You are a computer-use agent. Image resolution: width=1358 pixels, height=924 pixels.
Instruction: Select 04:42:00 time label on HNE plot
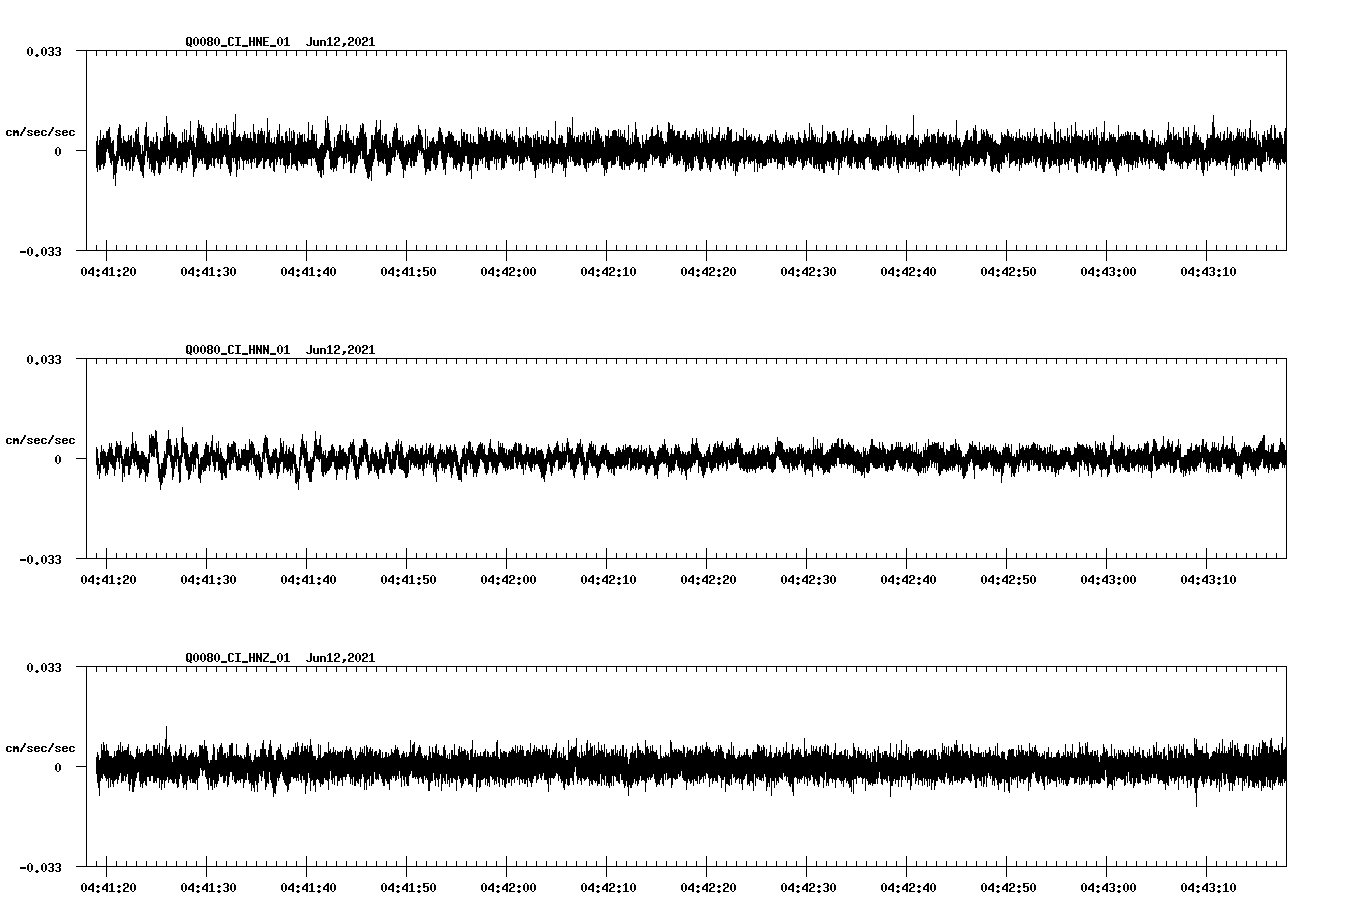coord(508,272)
